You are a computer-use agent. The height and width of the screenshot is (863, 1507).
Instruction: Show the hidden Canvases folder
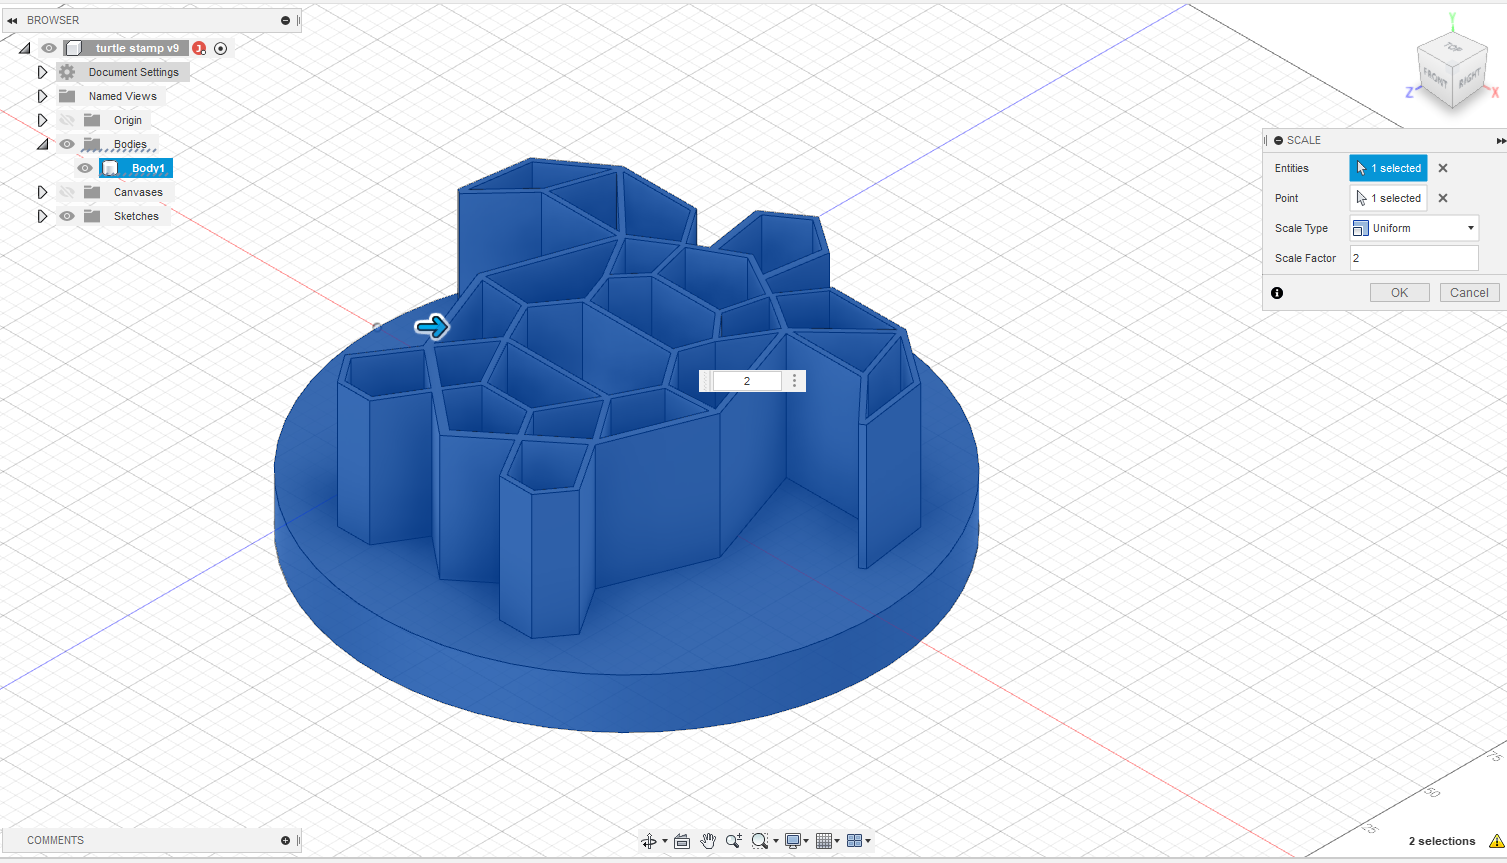(x=67, y=192)
